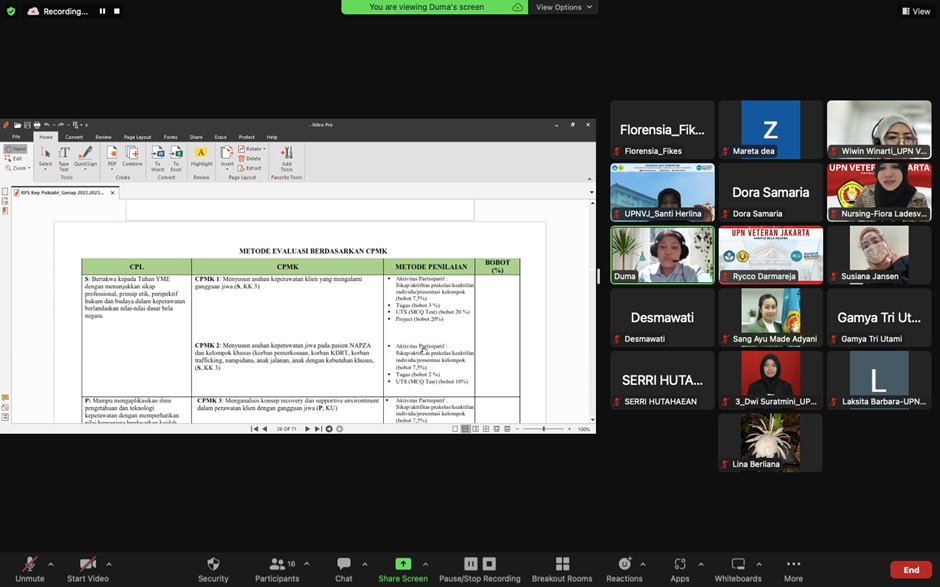Click the green Share Screen icon
Viewport: 940px width, 587px height.
pyautogui.click(x=403, y=565)
